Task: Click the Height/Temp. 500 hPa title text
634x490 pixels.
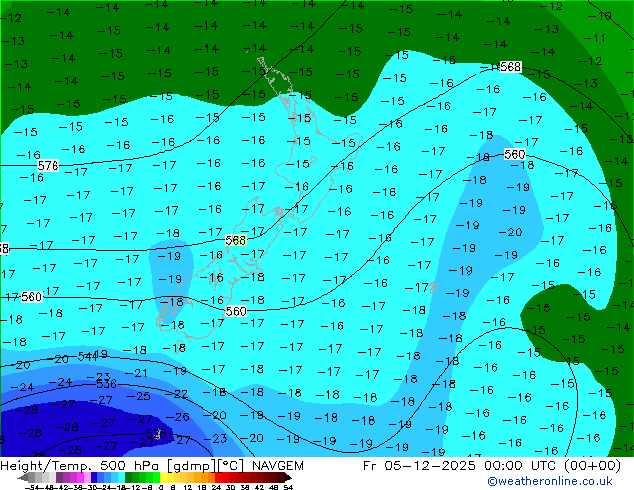Action: [x=80, y=466]
